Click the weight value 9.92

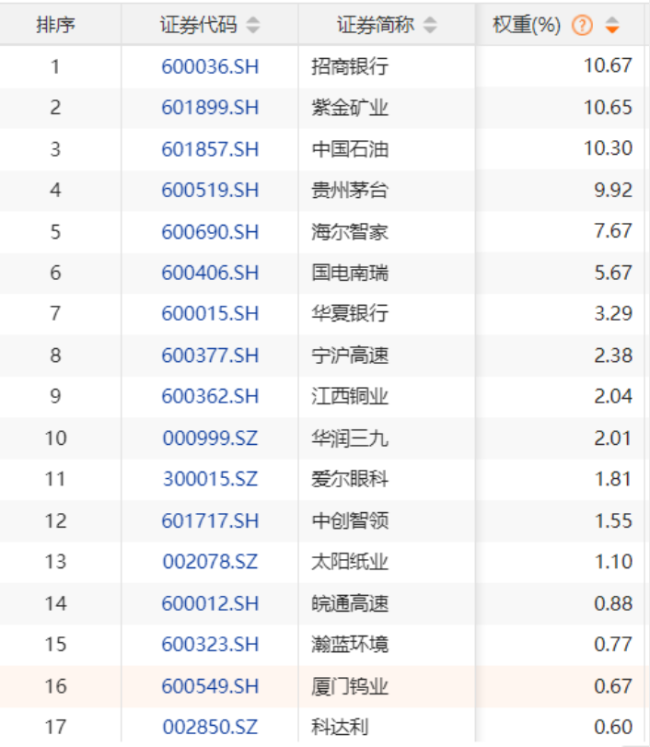tap(613, 190)
